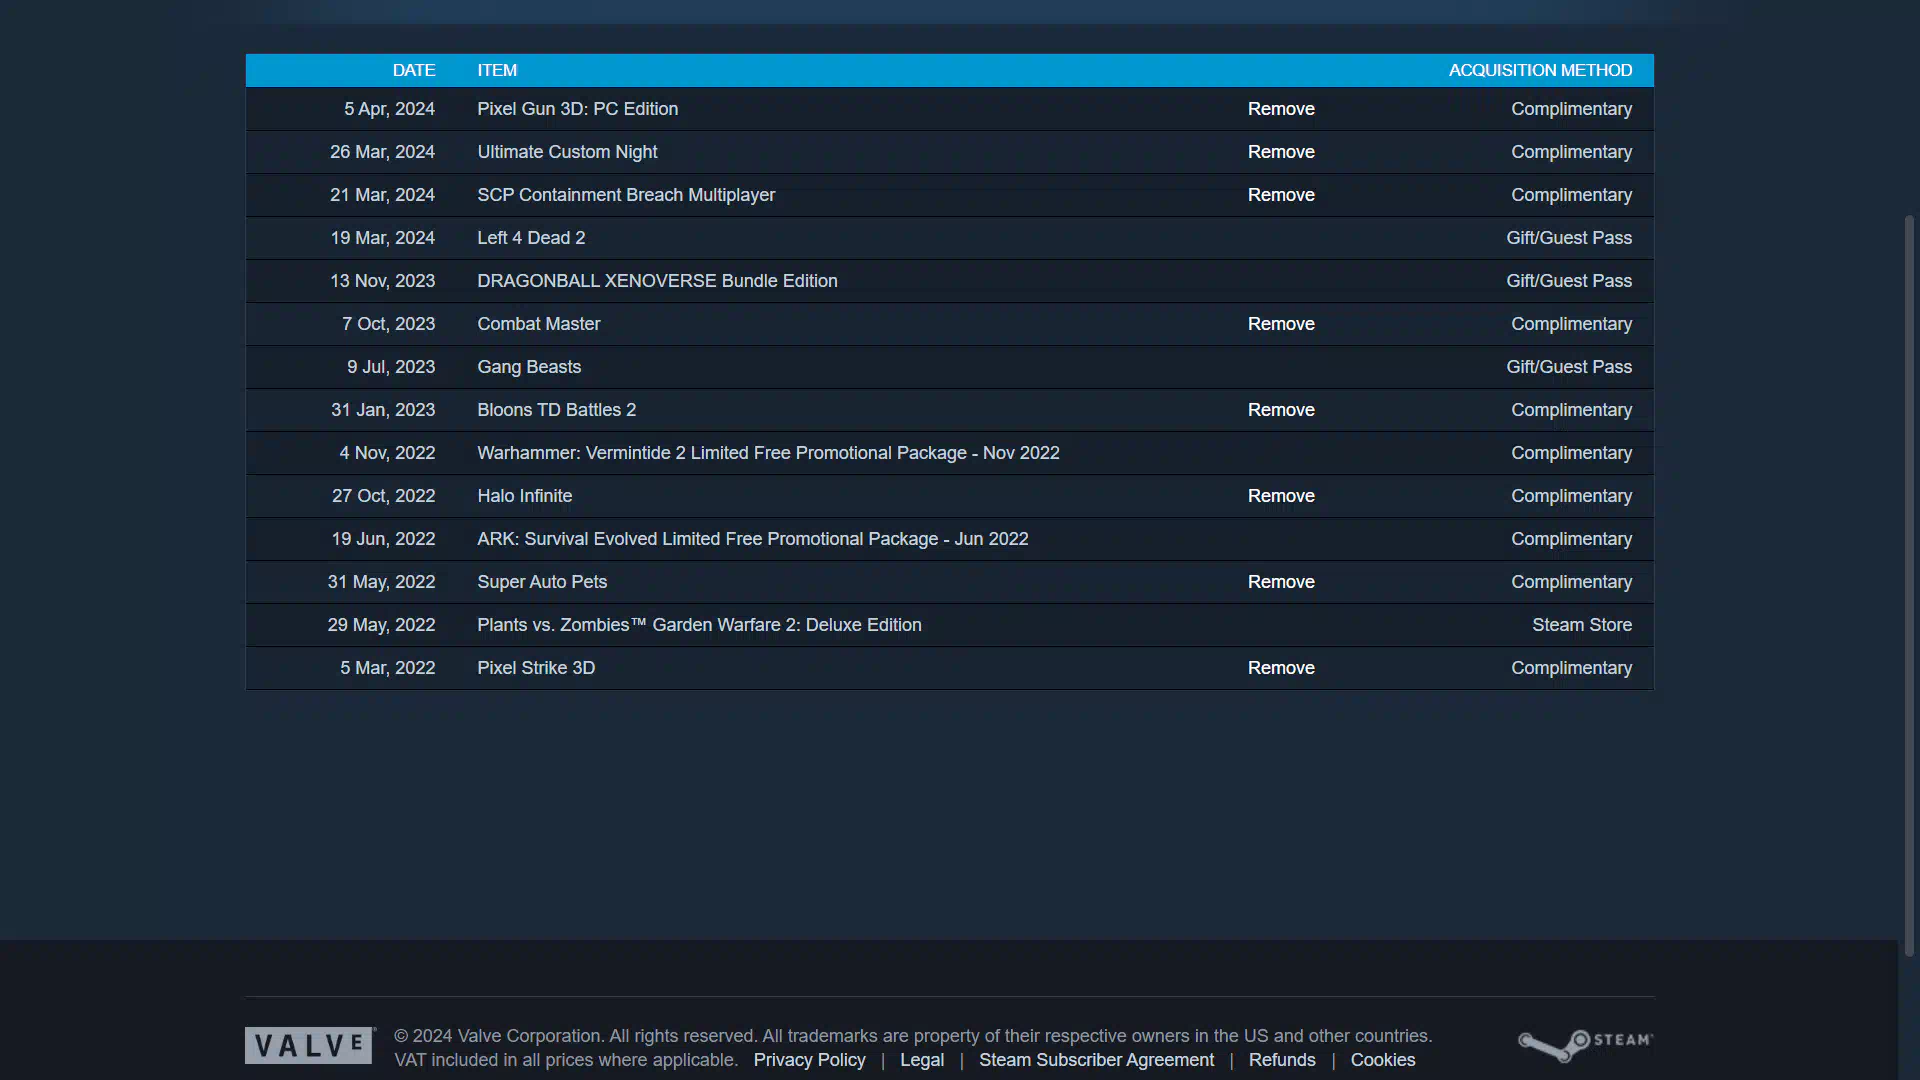Select the Warhammer: Vermintide 2 promotional package row
Viewport: 1920px width, 1080px height.
[x=950, y=453]
